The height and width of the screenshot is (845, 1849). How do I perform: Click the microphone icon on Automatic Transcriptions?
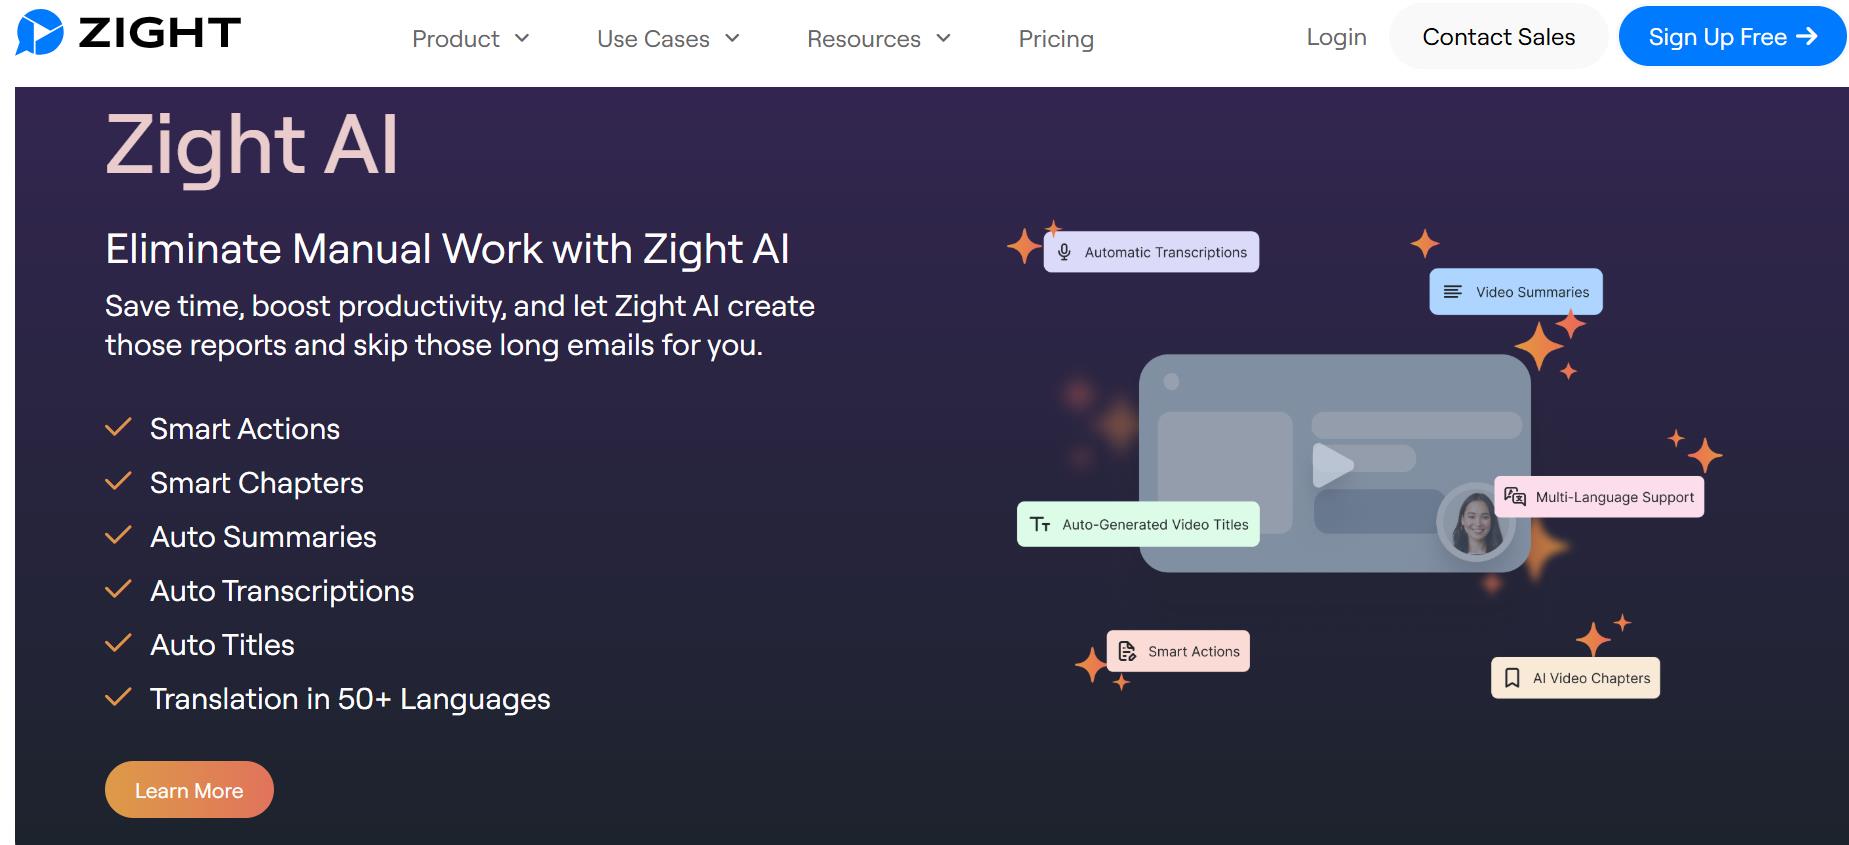(x=1064, y=252)
